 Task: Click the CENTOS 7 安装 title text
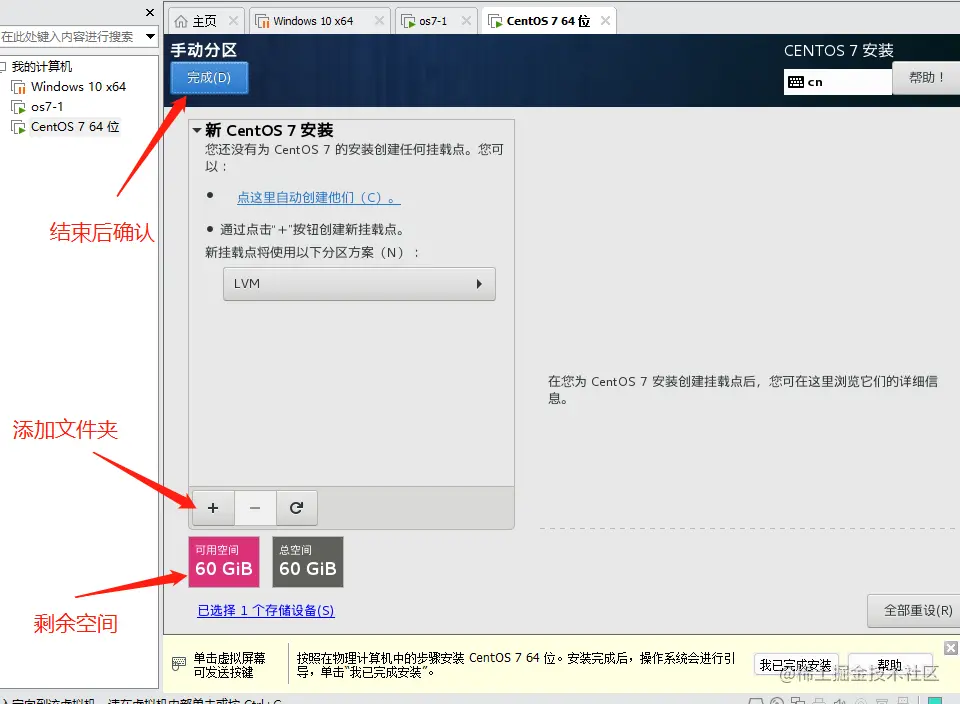(839, 50)
